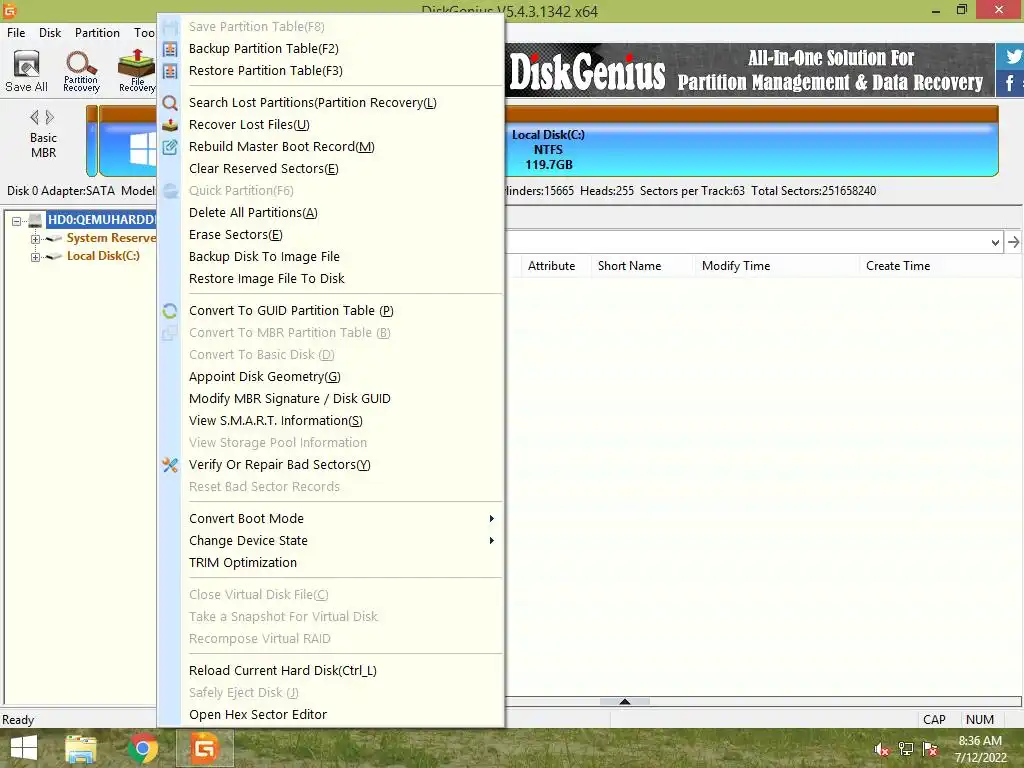Click the DiskGenius taskbar icon
Viewport: 1024px width, 768px height.
coord(204,748)
